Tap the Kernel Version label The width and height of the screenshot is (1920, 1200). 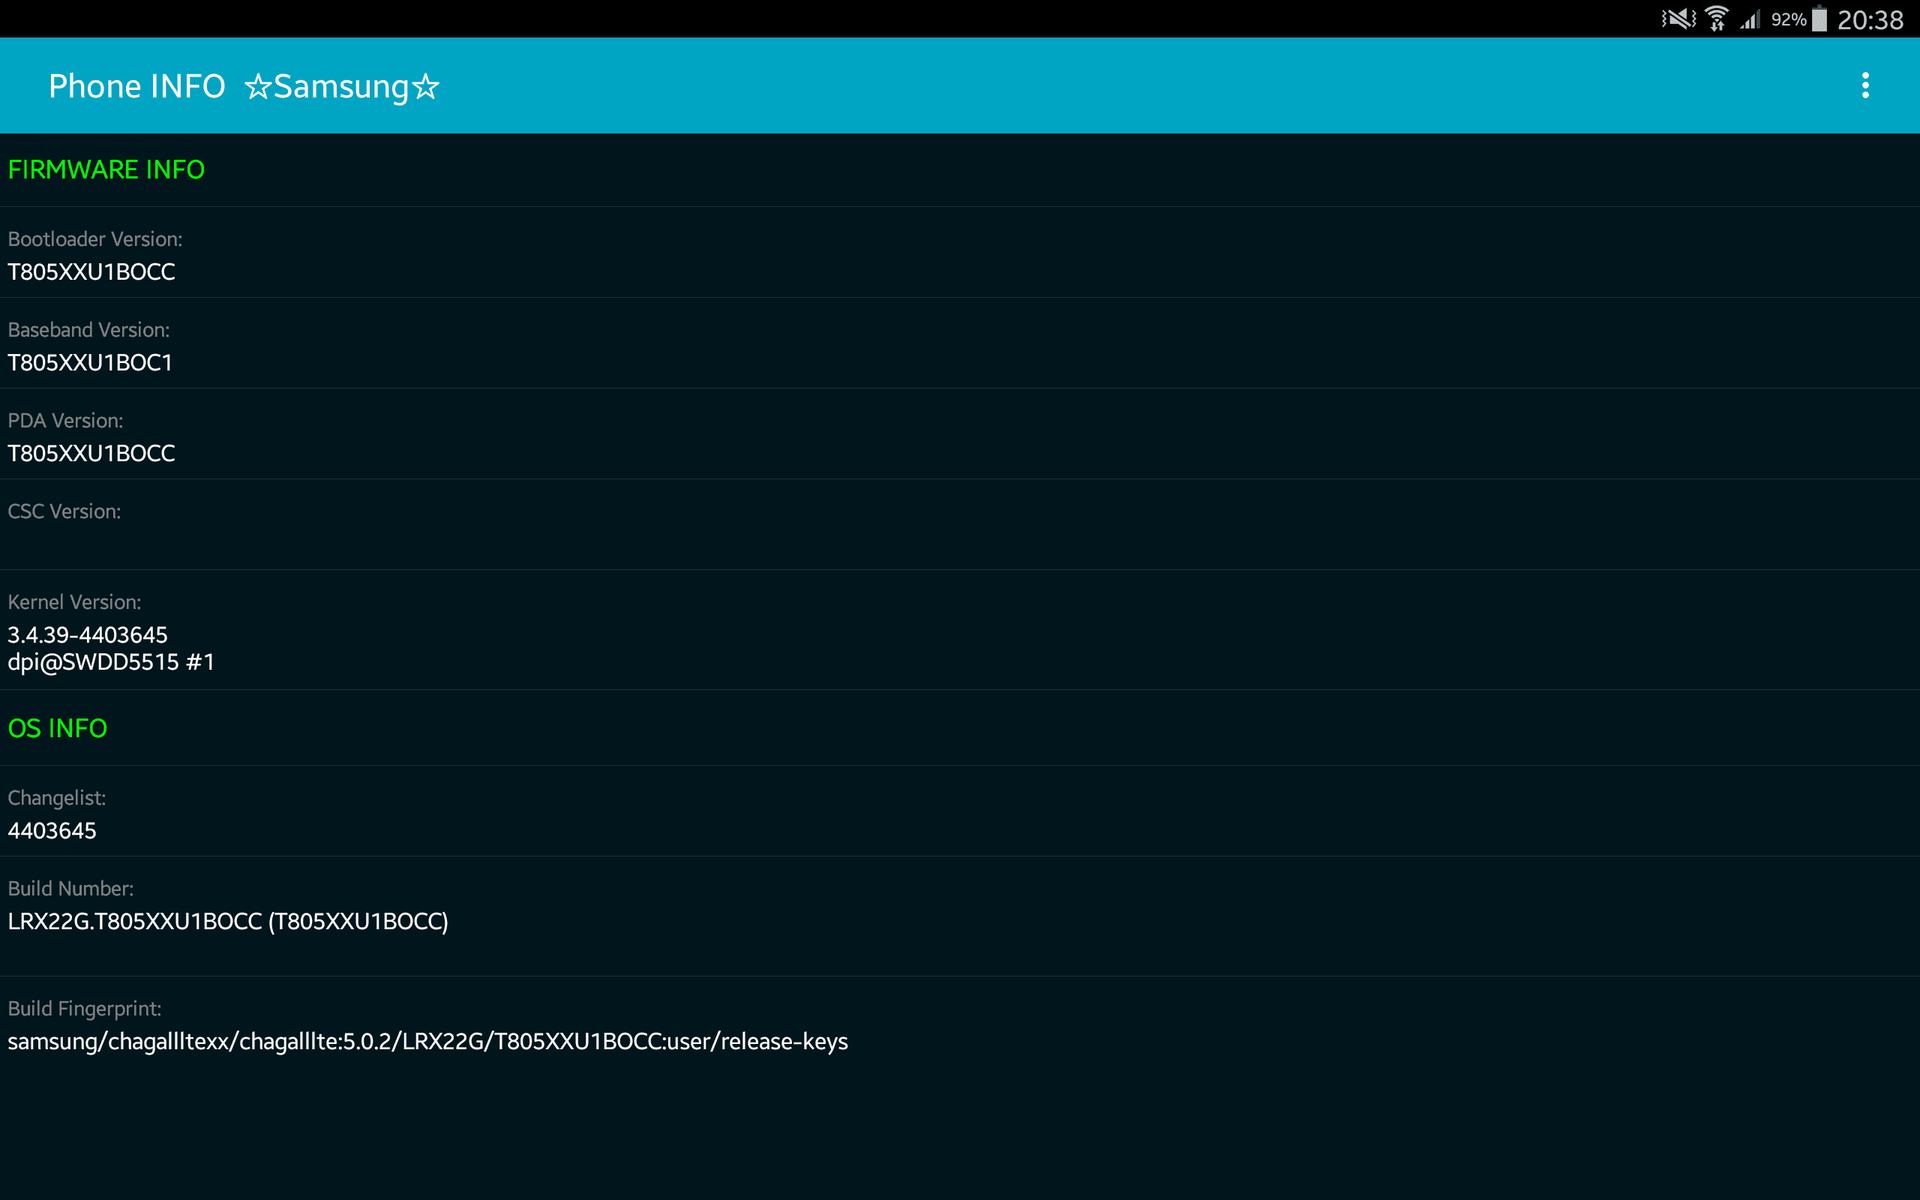(74, 603)
